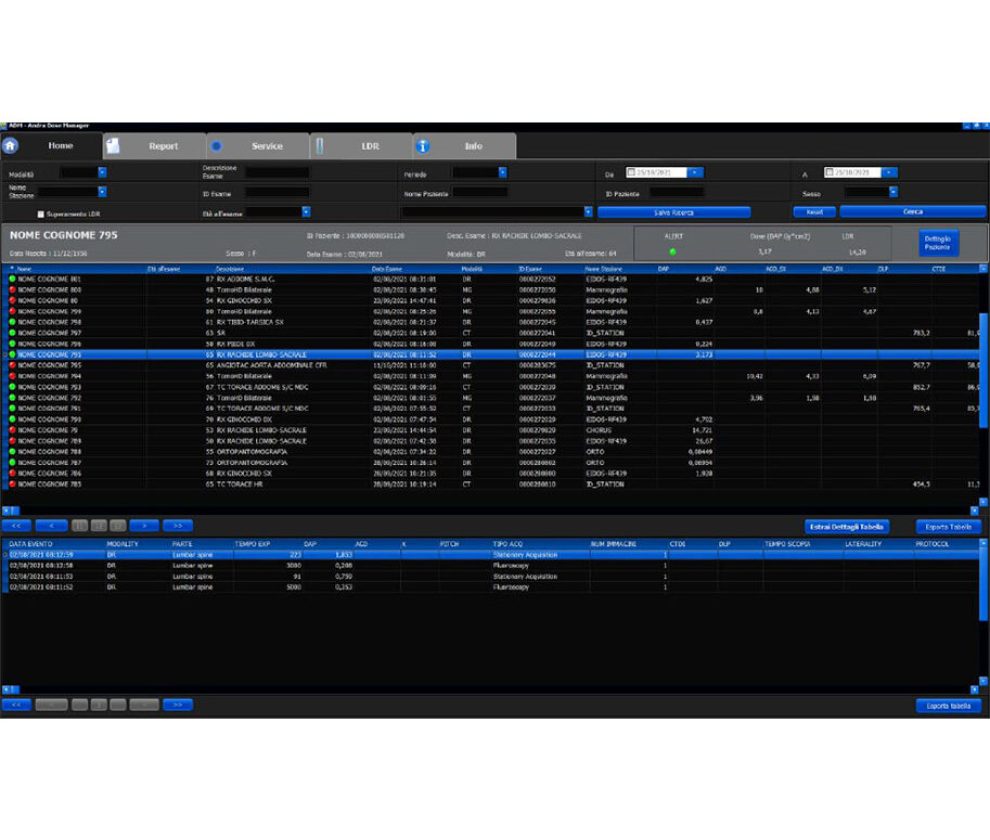
Task: Switch to the LDR tab
Action: 370,146
